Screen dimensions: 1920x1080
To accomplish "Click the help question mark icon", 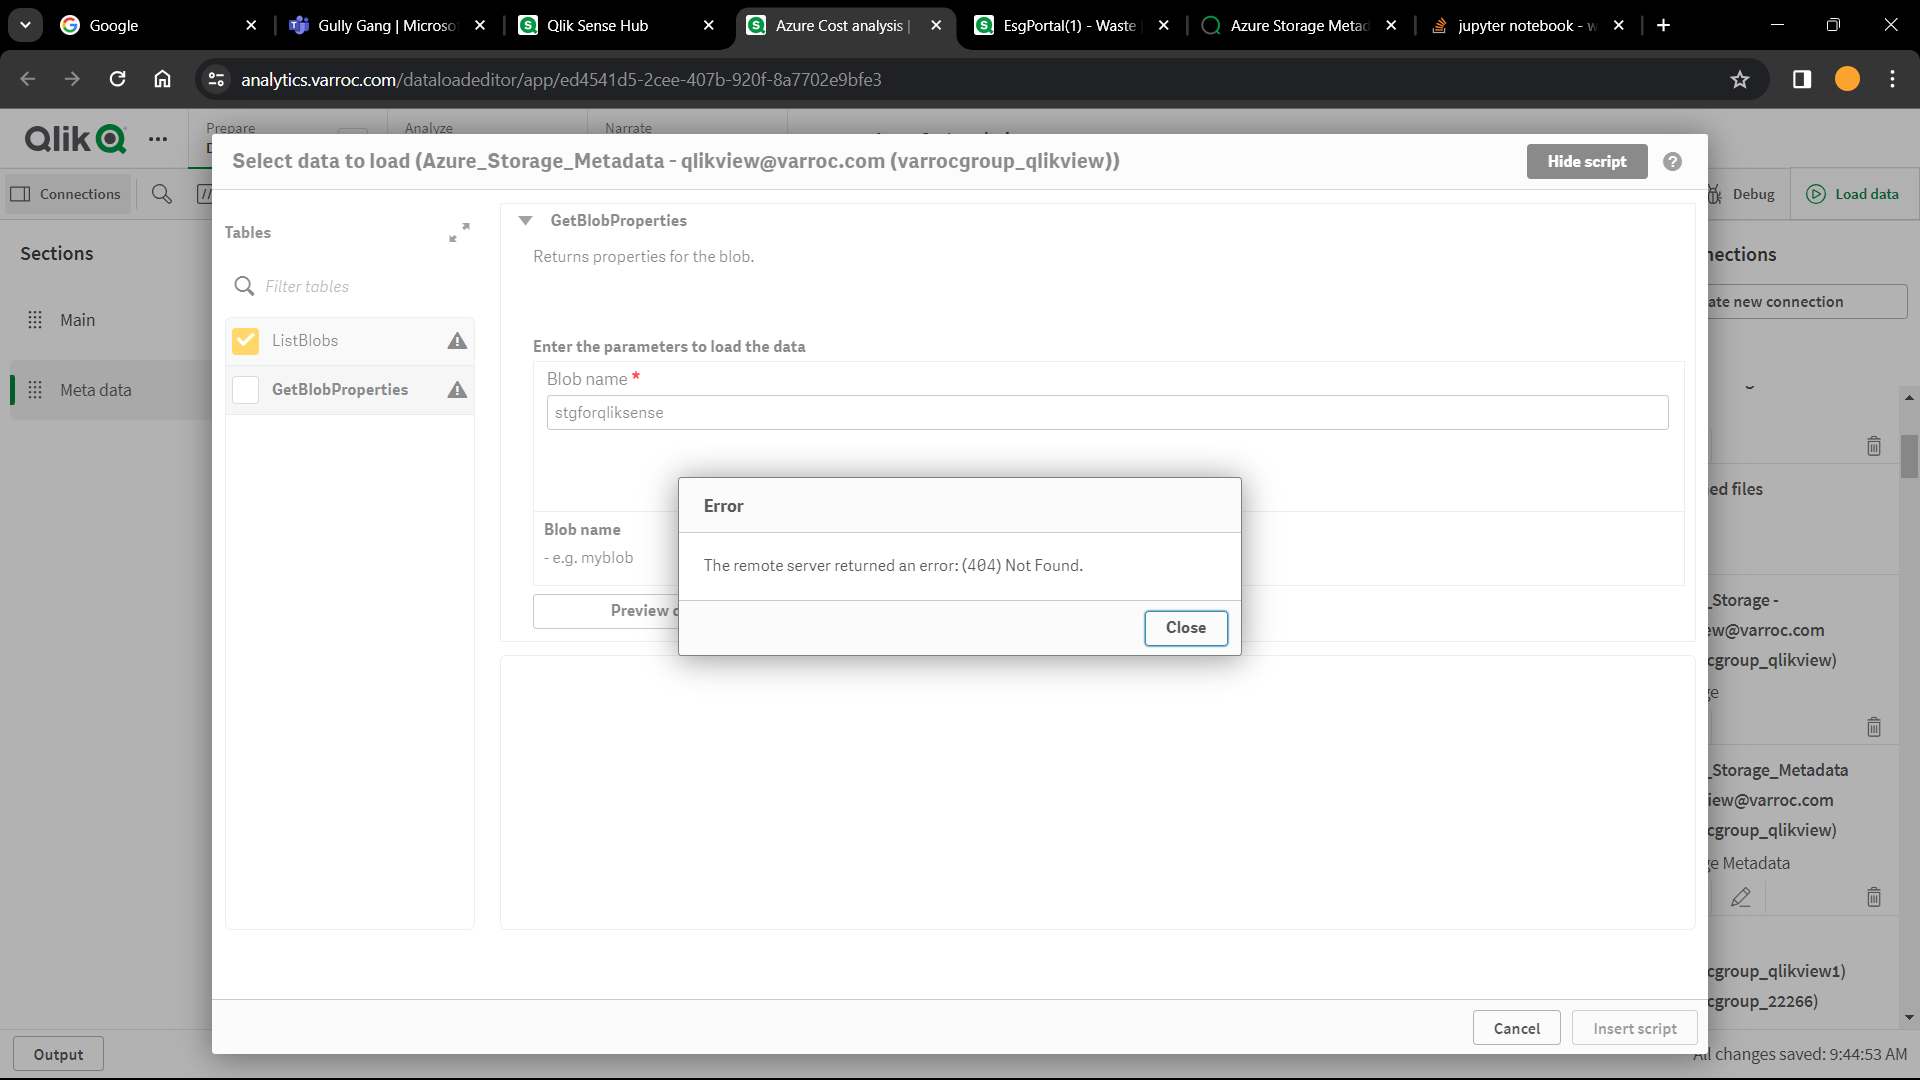I will pyautogui.click(x=1672, y=162).
